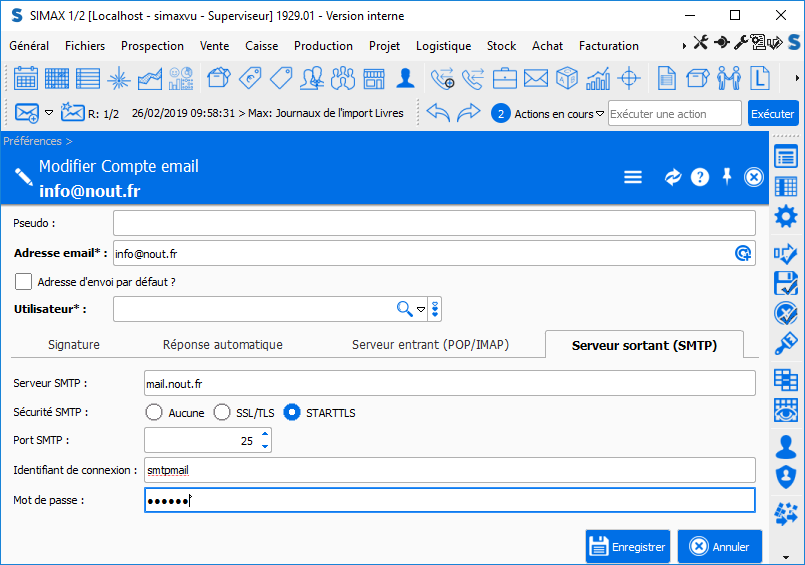The width and height of the screenshot is (805, 565).
Task: Click the refresh arrows icon in header
Action: (673, 177)
